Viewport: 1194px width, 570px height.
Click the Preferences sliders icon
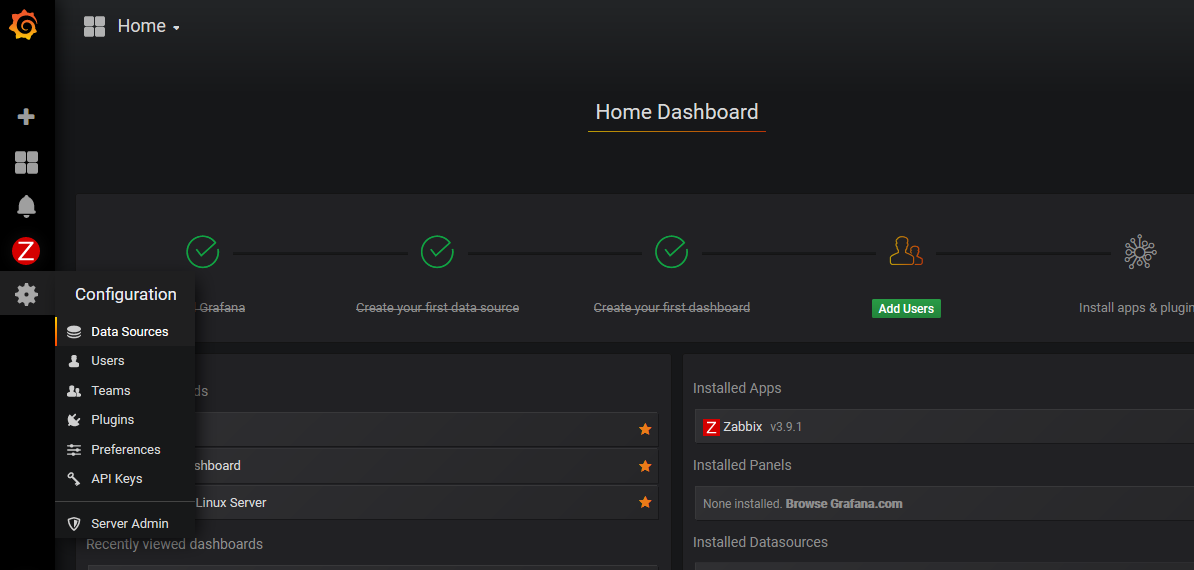(74, 449)
